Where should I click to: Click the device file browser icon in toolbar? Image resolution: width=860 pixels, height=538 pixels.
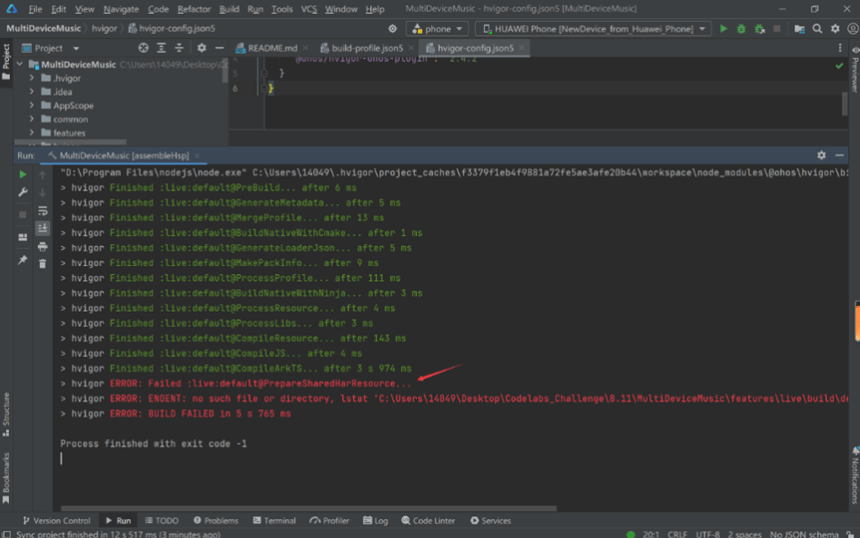click(x=799, y=29)
